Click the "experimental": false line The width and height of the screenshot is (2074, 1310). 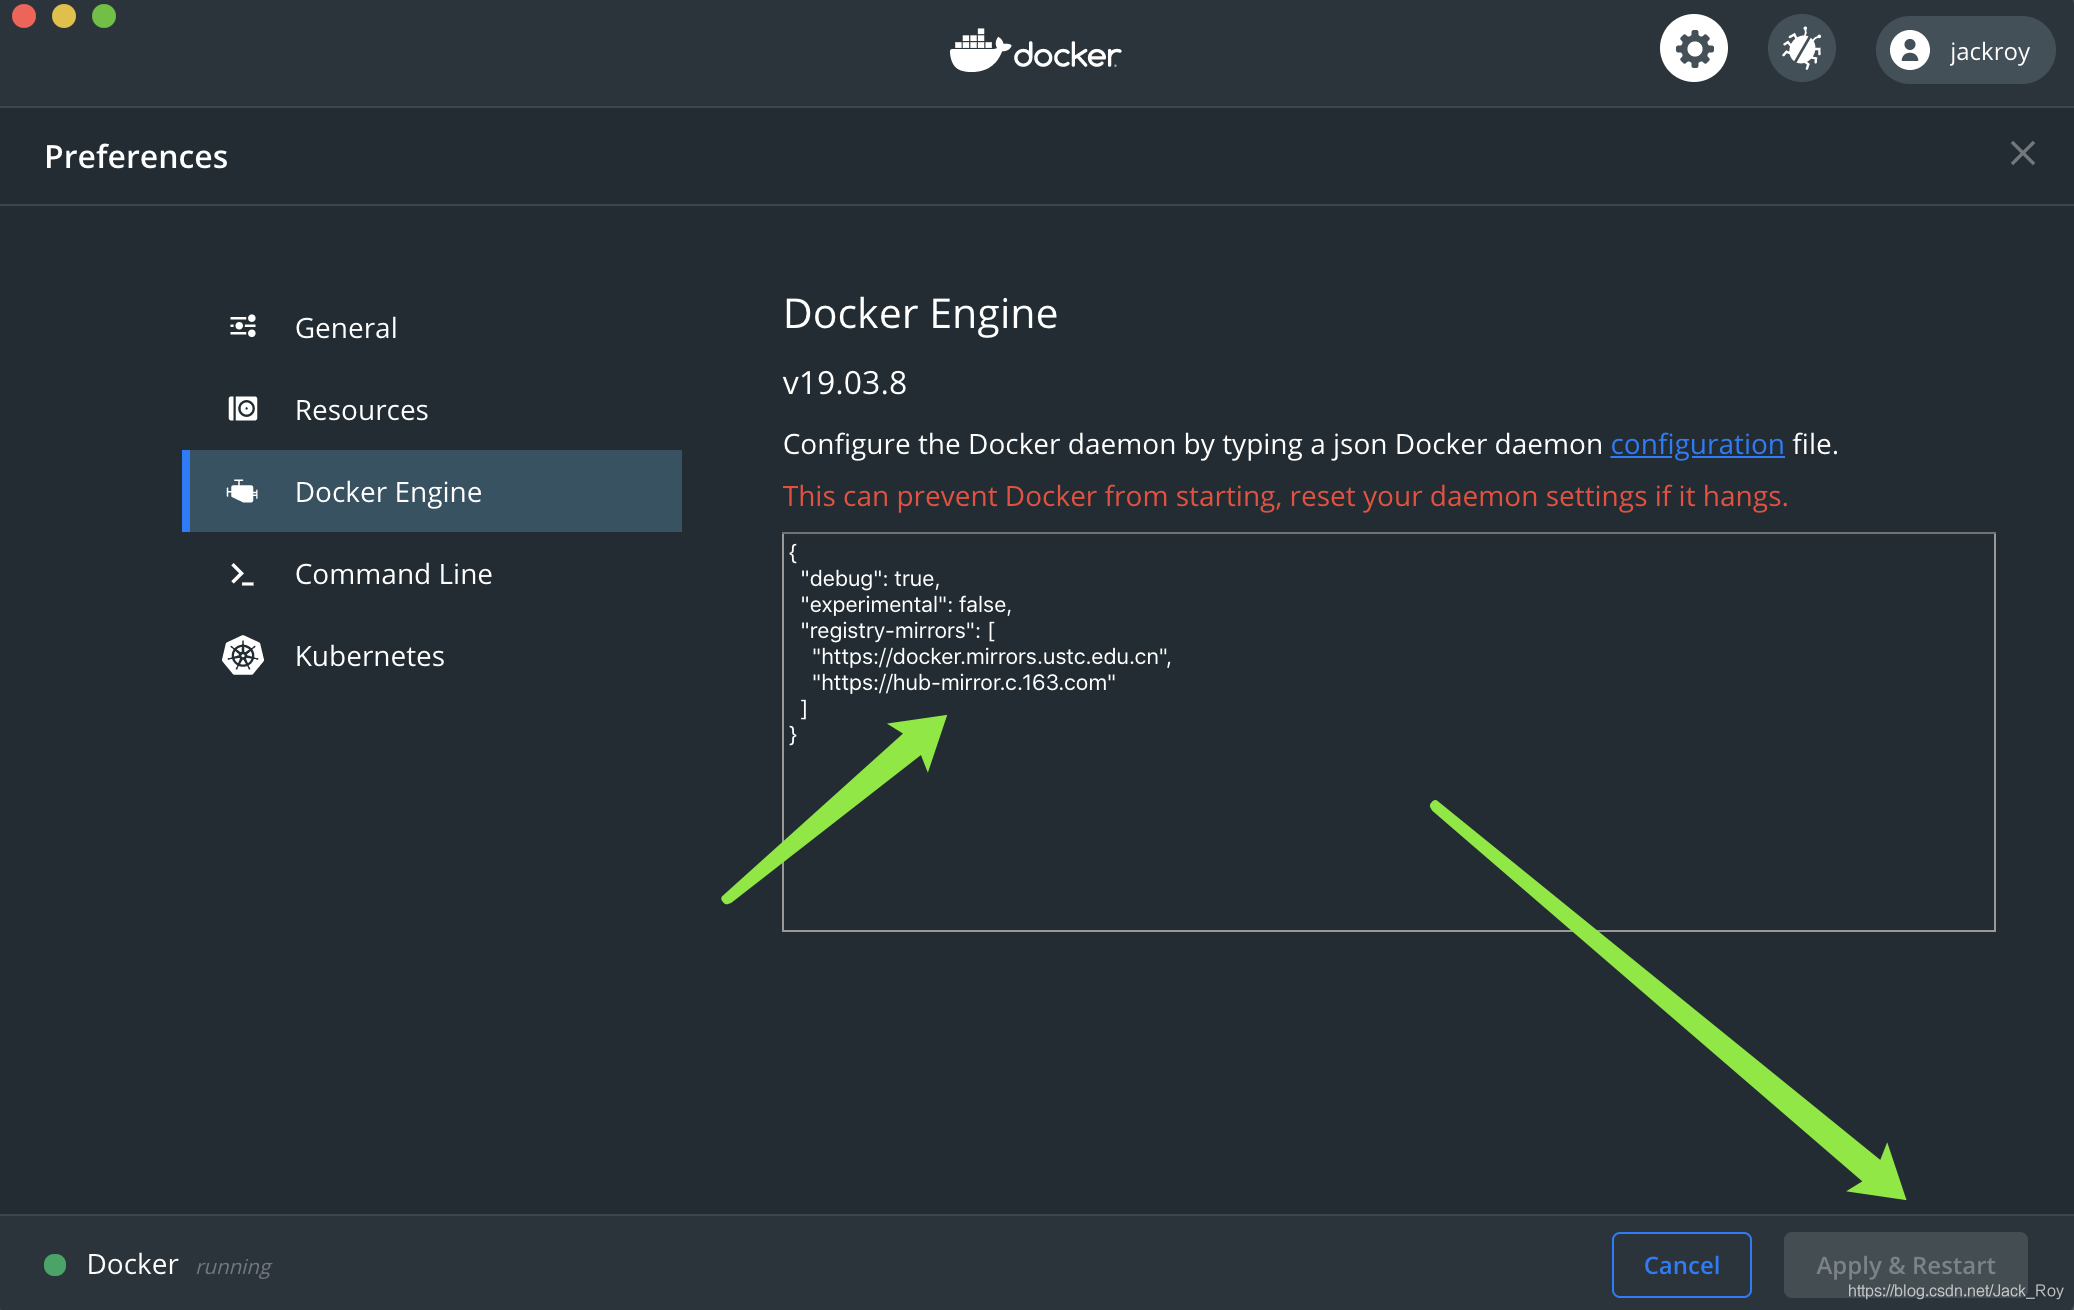coord(906,605)
